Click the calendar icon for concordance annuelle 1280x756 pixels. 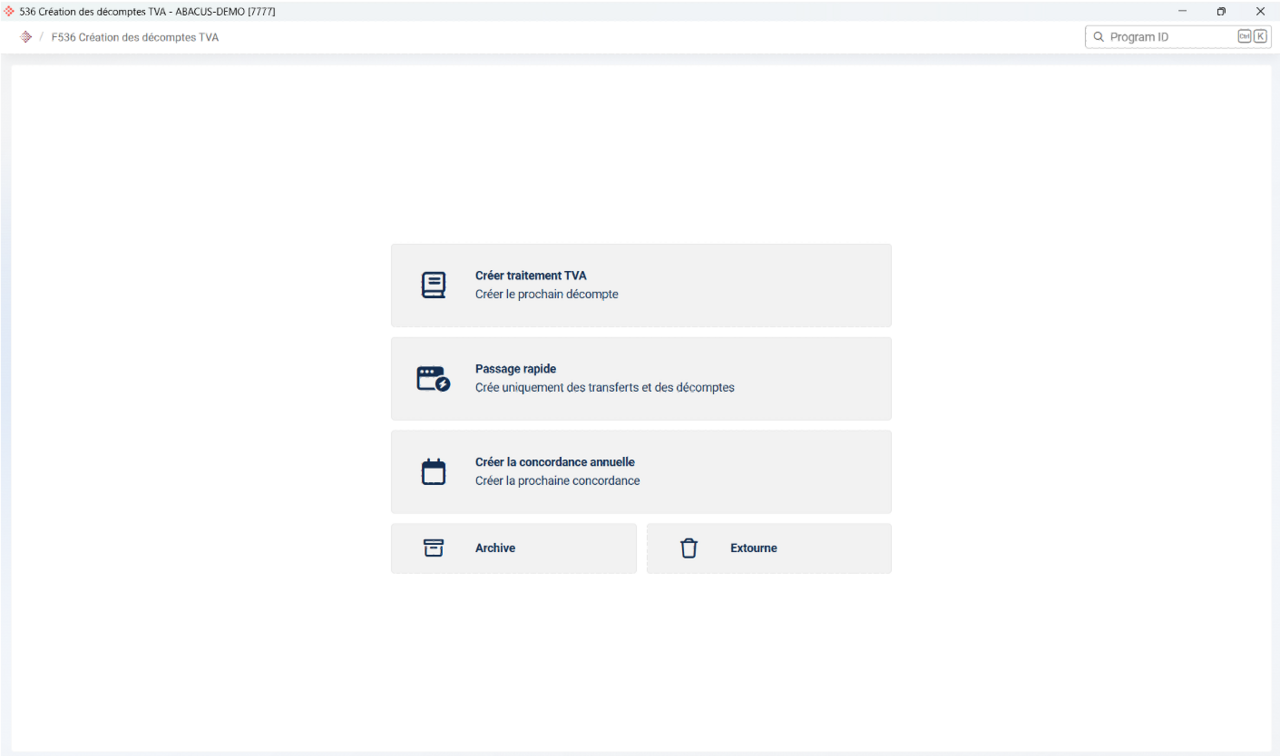coord(433,472)
